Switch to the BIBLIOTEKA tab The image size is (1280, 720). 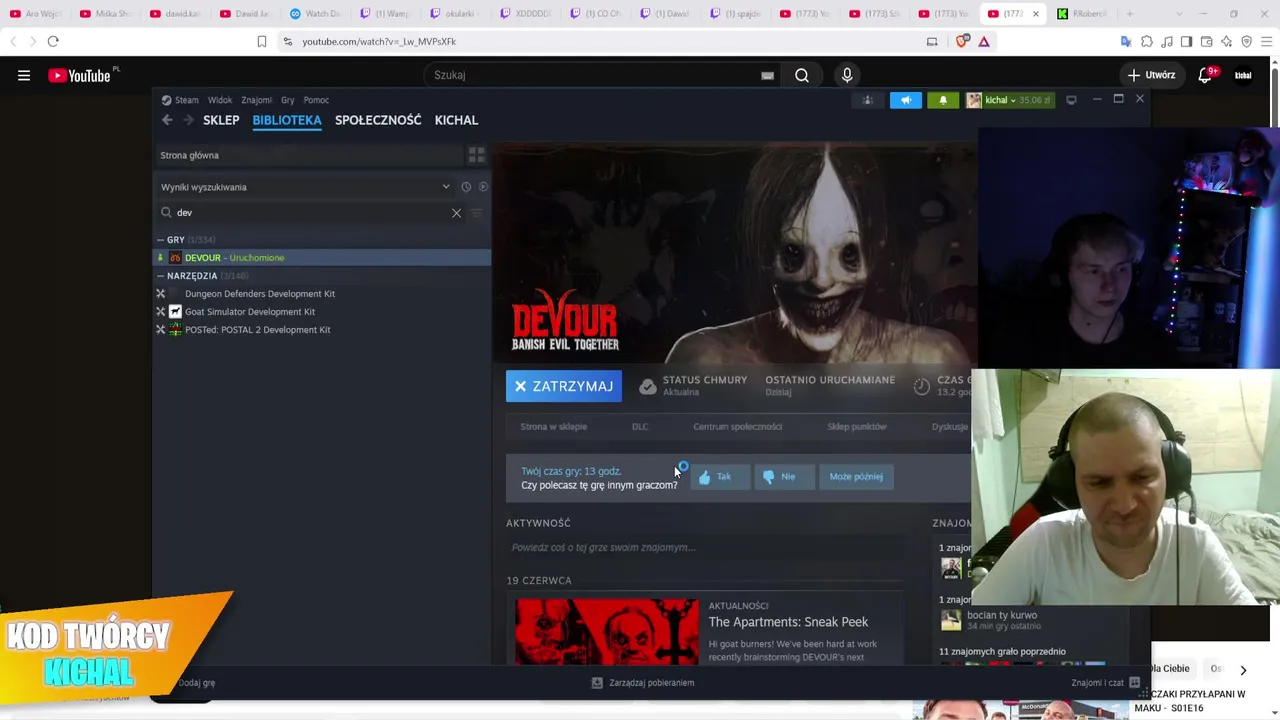pyautogui.click(x=287, y=120)
